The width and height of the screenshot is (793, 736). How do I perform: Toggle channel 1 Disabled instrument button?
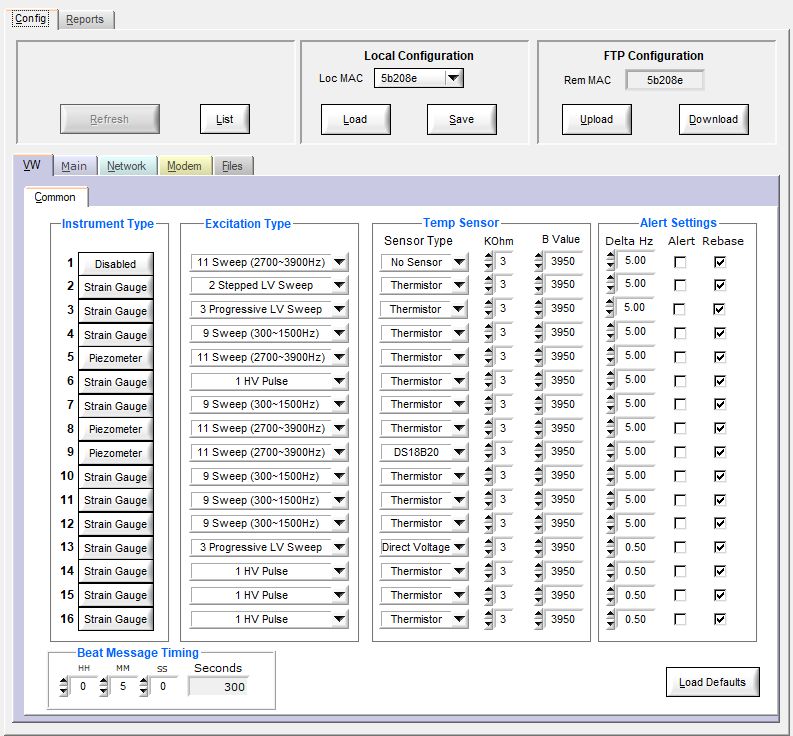click(x=115, y=264)
